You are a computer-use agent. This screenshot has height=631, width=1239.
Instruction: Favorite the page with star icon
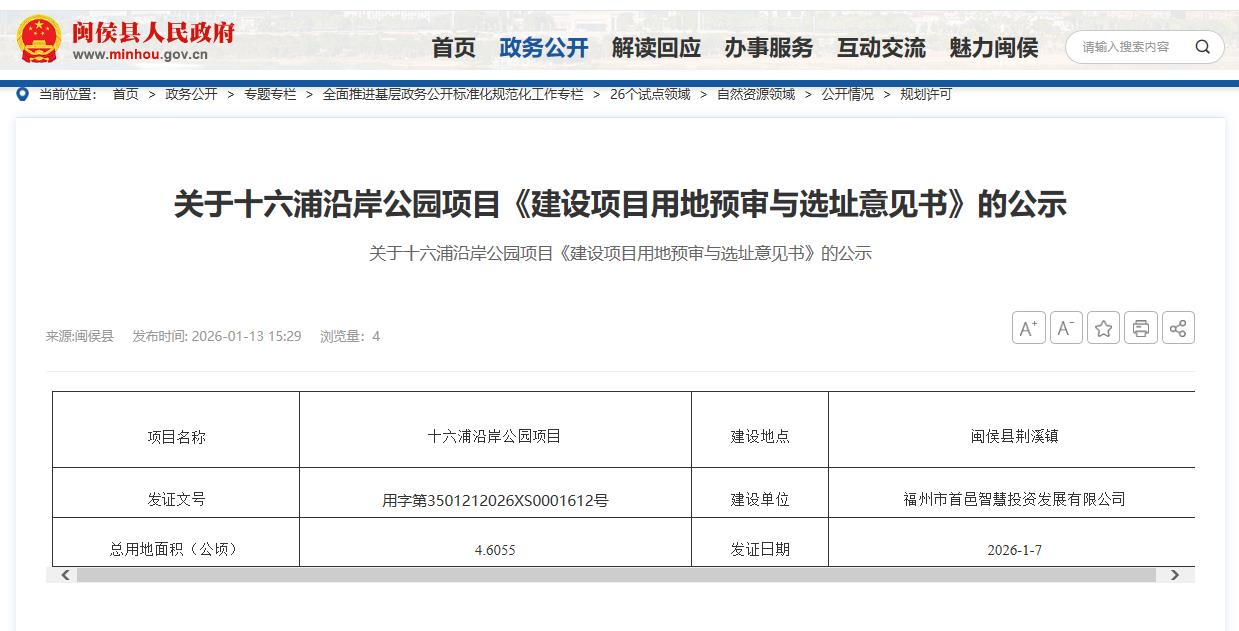pyautogui.click(x=1103, y=328)
